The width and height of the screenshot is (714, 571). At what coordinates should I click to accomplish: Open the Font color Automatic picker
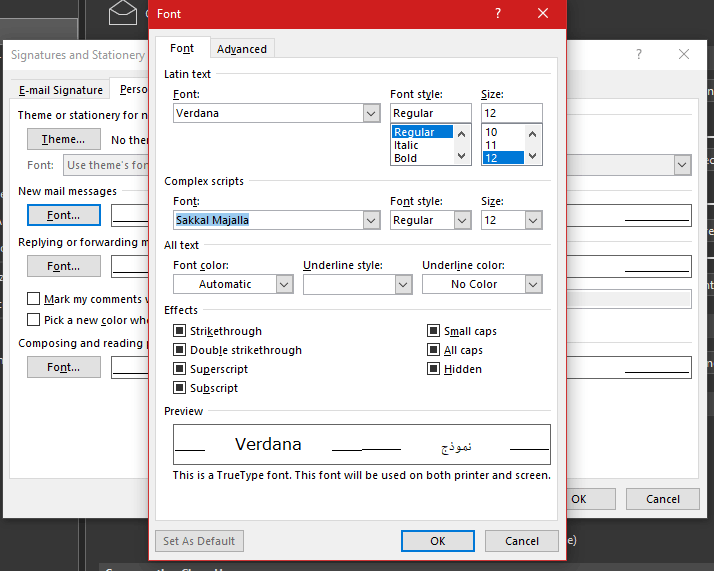(x=233, y=285)
